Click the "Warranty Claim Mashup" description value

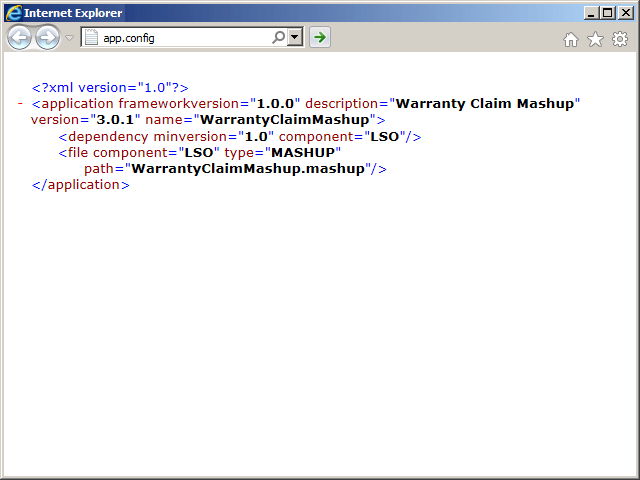tap(488, 103)
